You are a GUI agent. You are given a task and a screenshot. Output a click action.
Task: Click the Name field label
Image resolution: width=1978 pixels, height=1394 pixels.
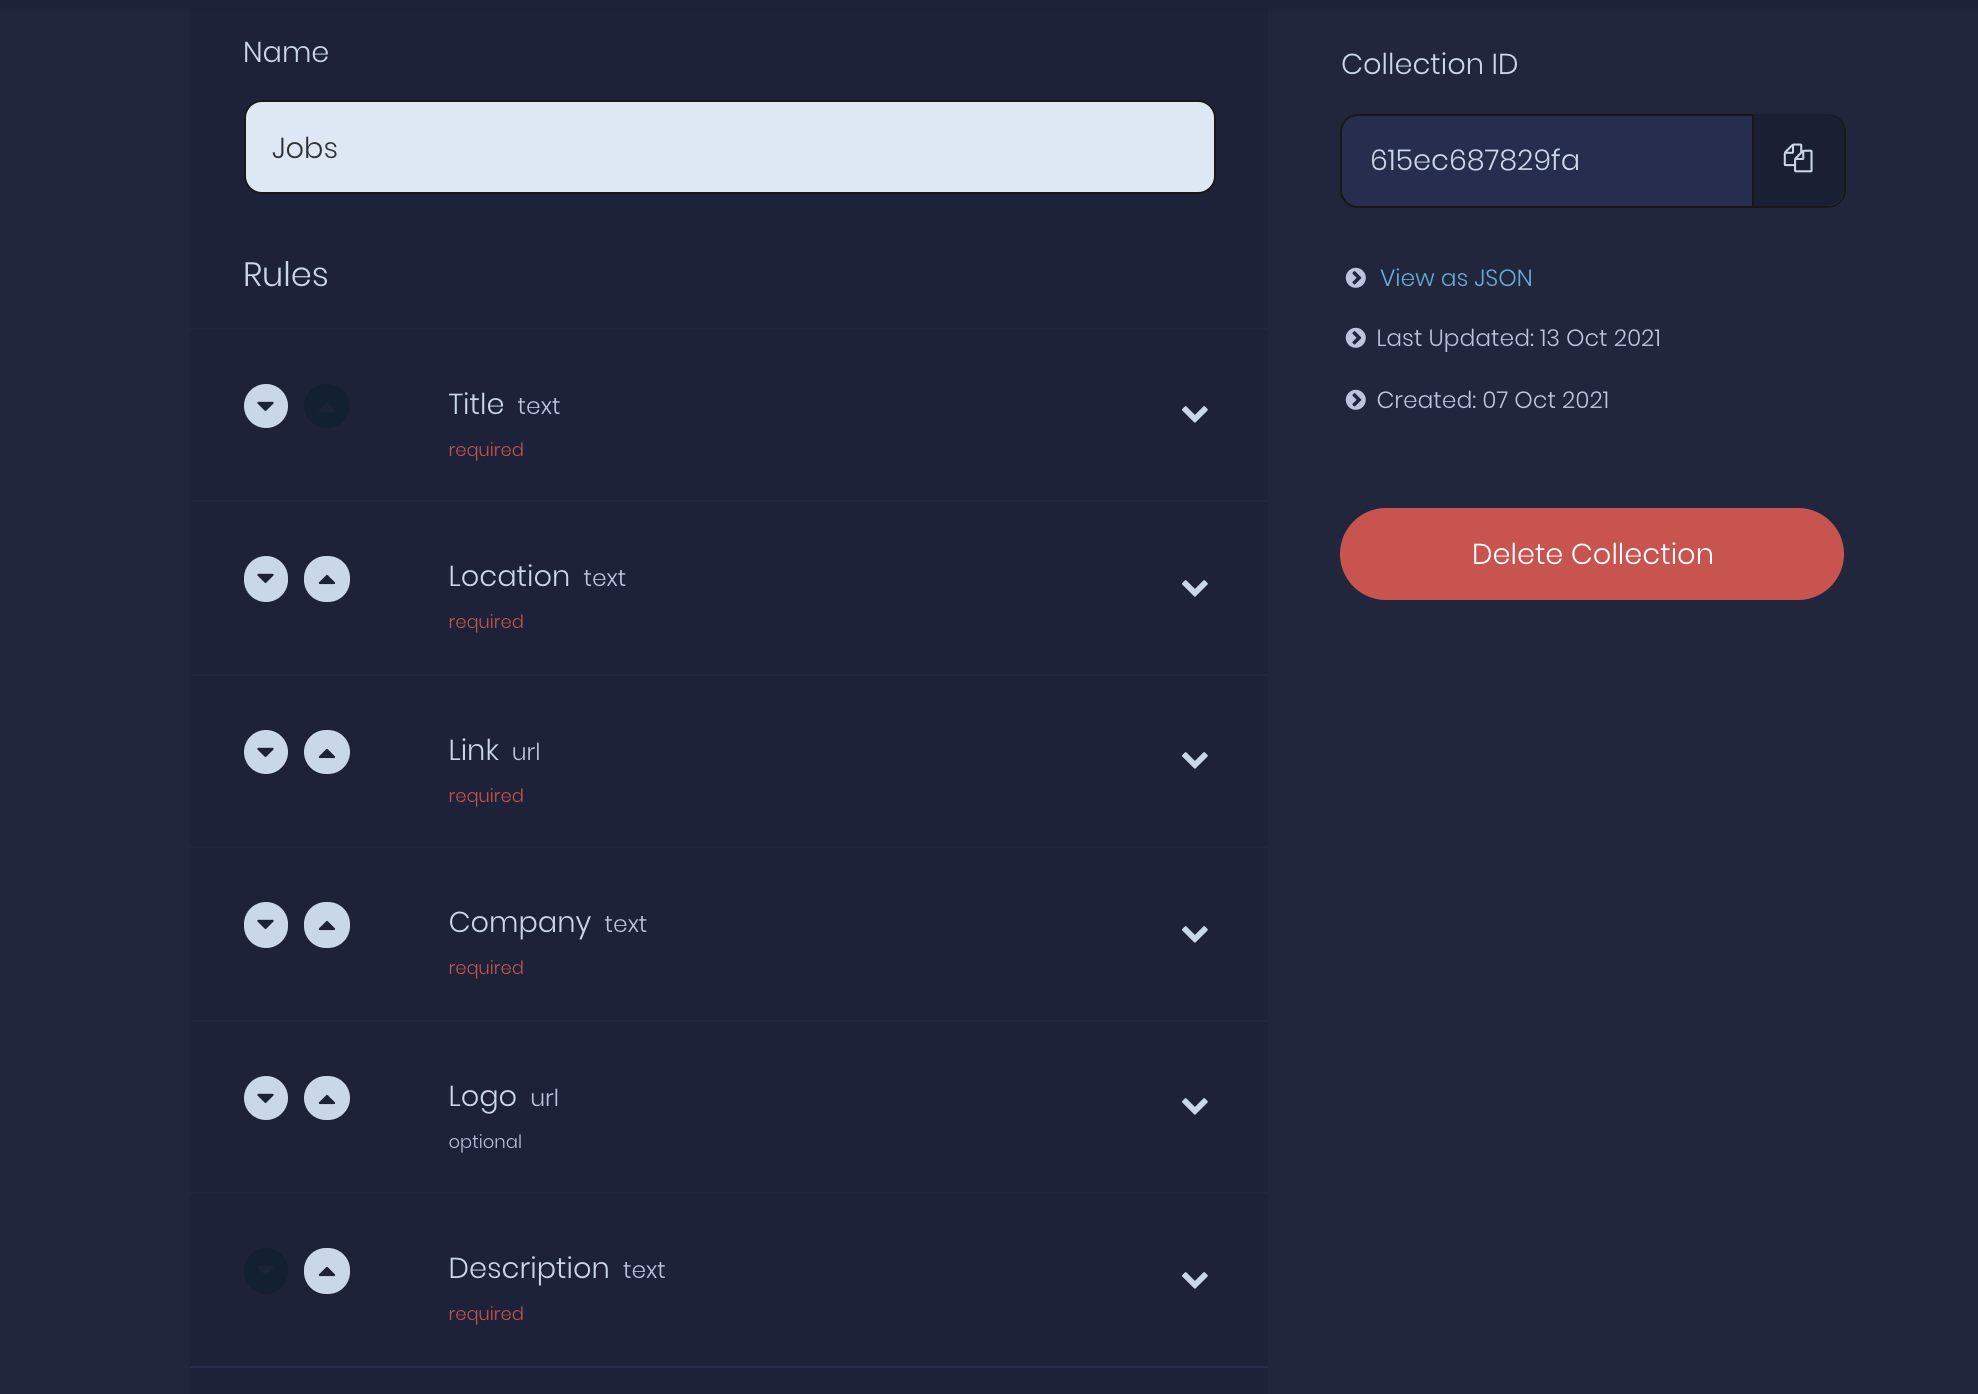coord(286,52)
